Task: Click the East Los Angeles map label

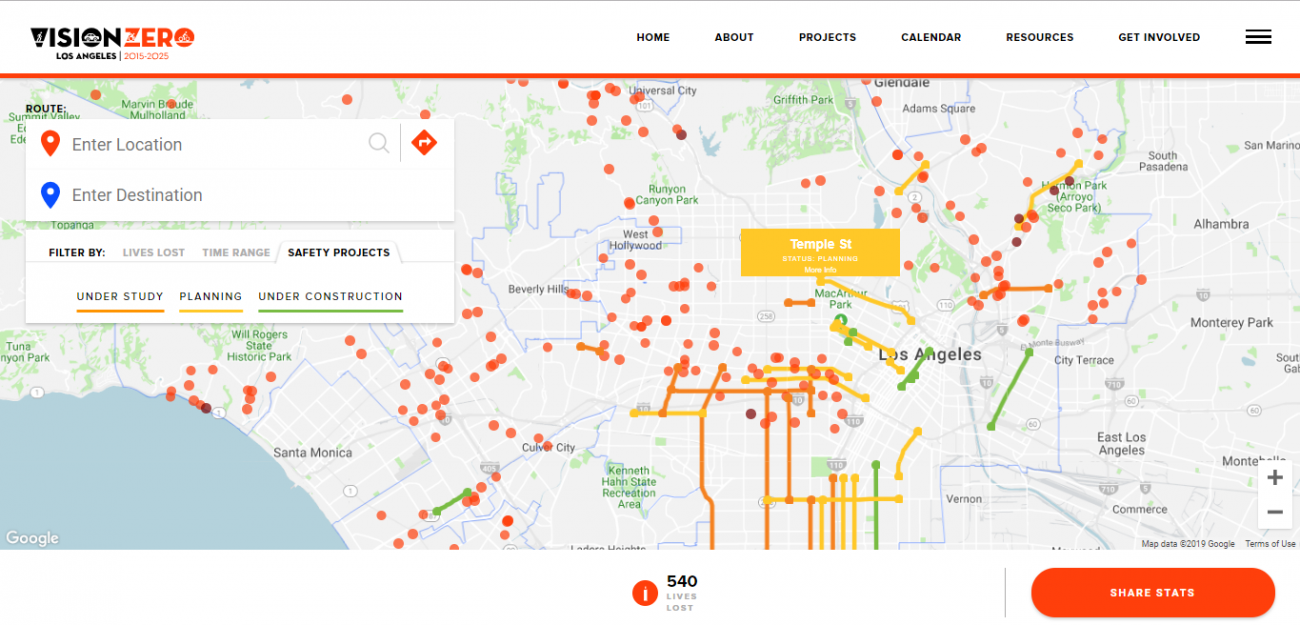Action: pyautogui.click(x=1121, y=444)
